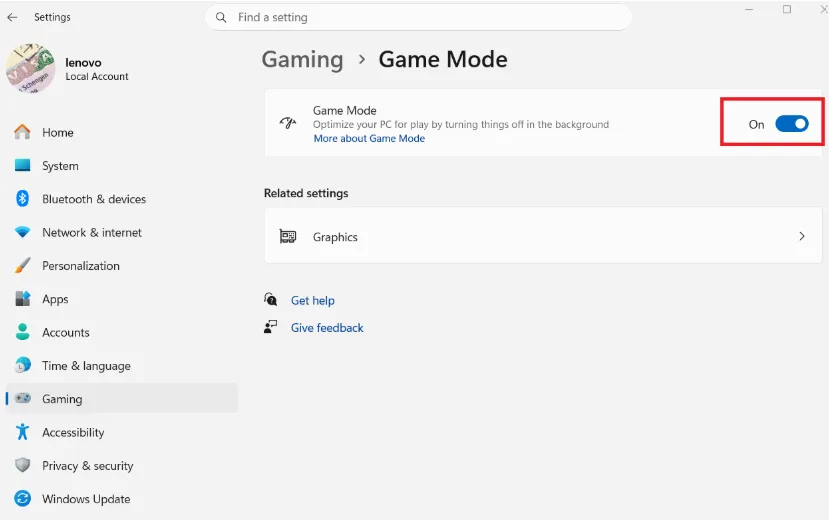This screenshot has height=520, width=829.
Task: Click the Related settings heading
Action: pyautogui.click(x=306, y=193)
